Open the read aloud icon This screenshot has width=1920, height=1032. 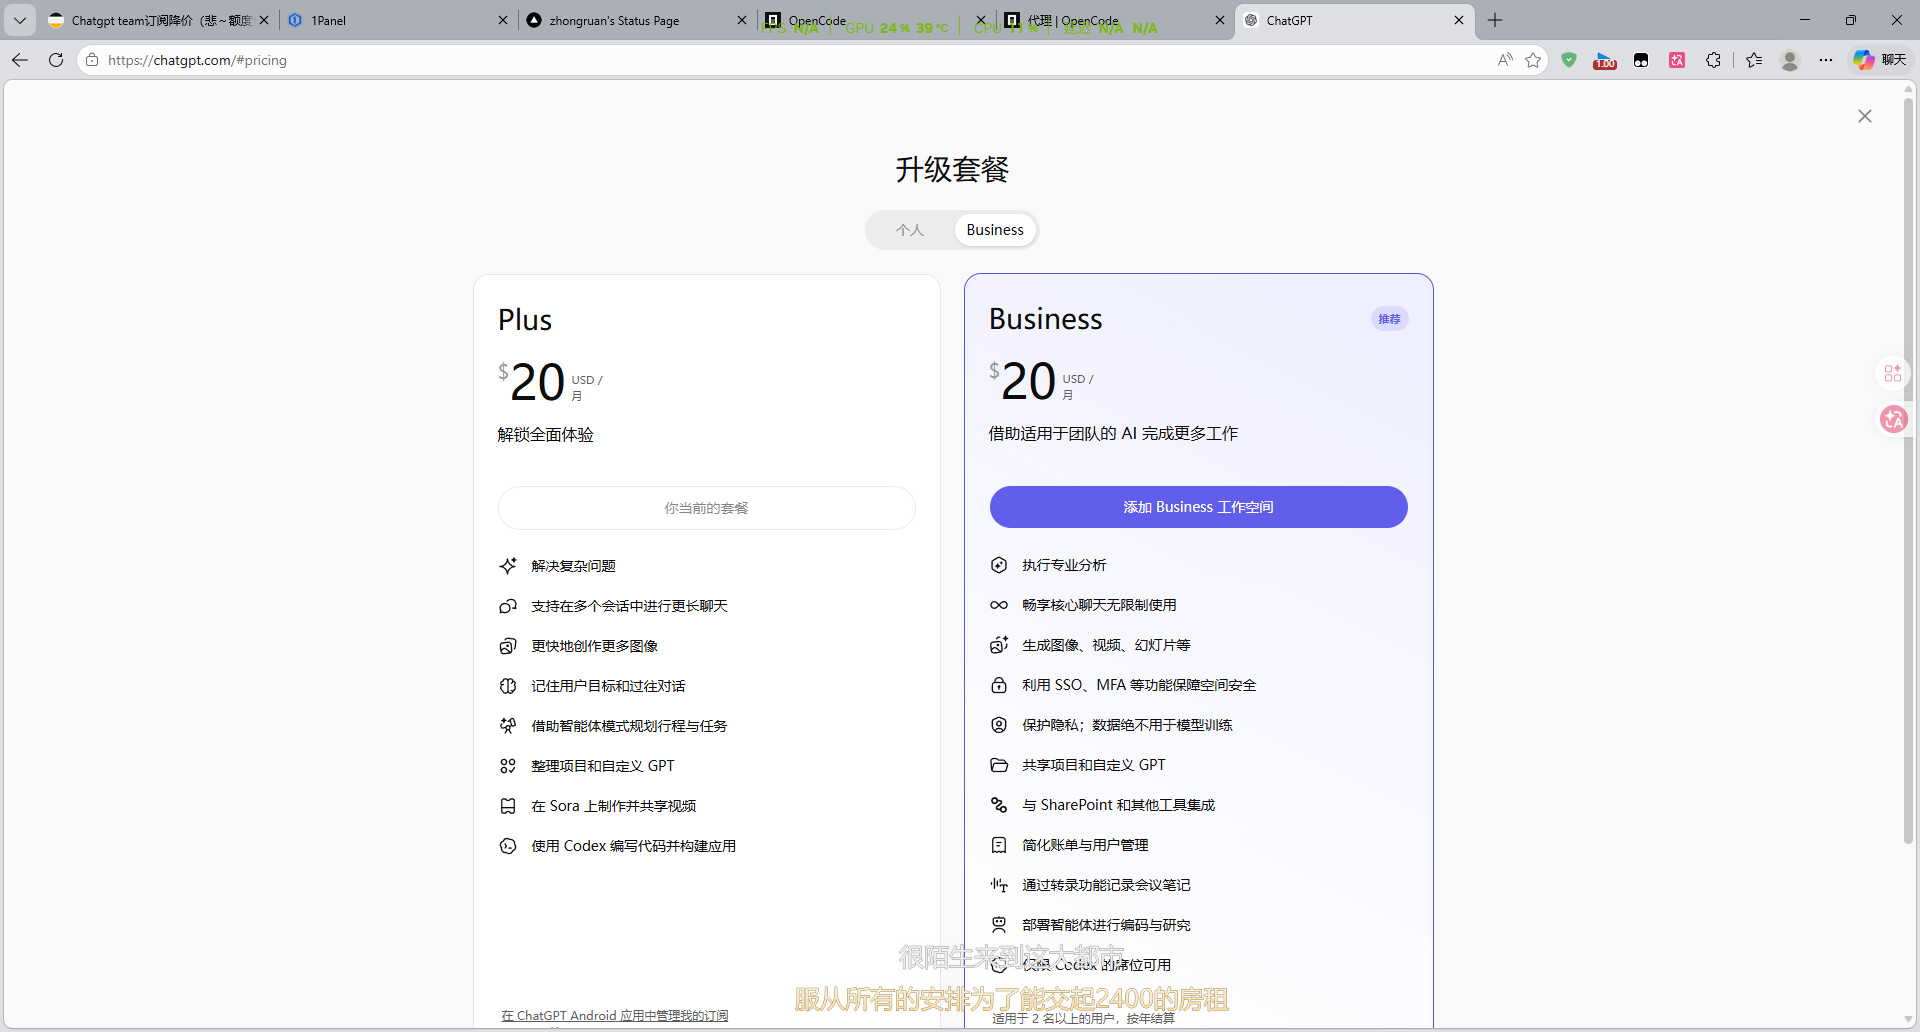[x=1505, y=60]
